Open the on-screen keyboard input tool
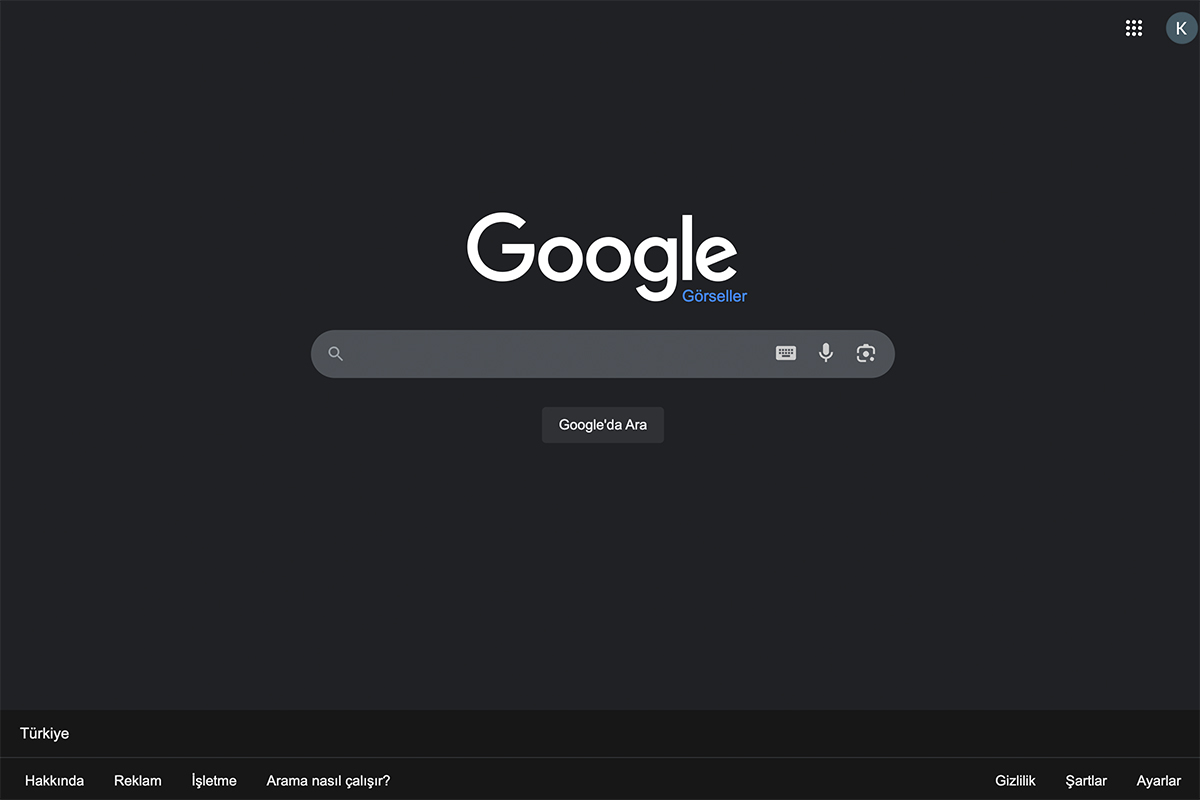The height and width of the screenshot is (800, 1200). pyautogui.click(x=786, y=353)
